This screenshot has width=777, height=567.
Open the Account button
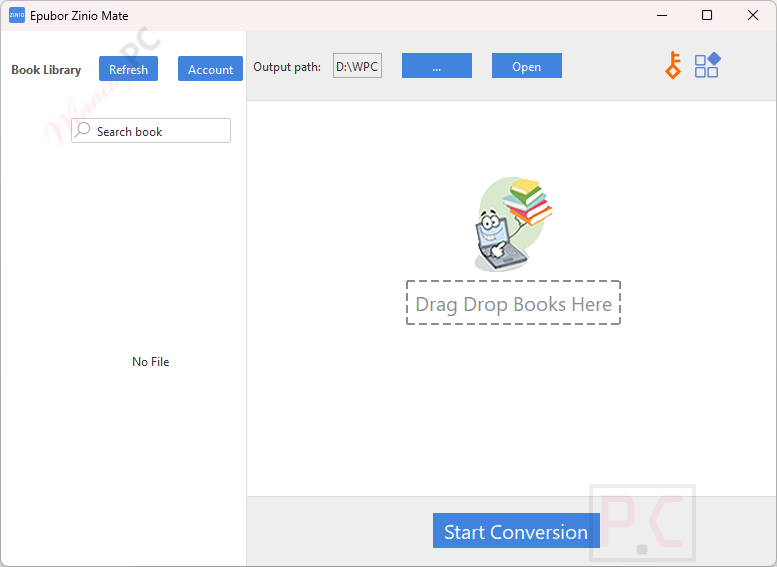coord(210,69)
